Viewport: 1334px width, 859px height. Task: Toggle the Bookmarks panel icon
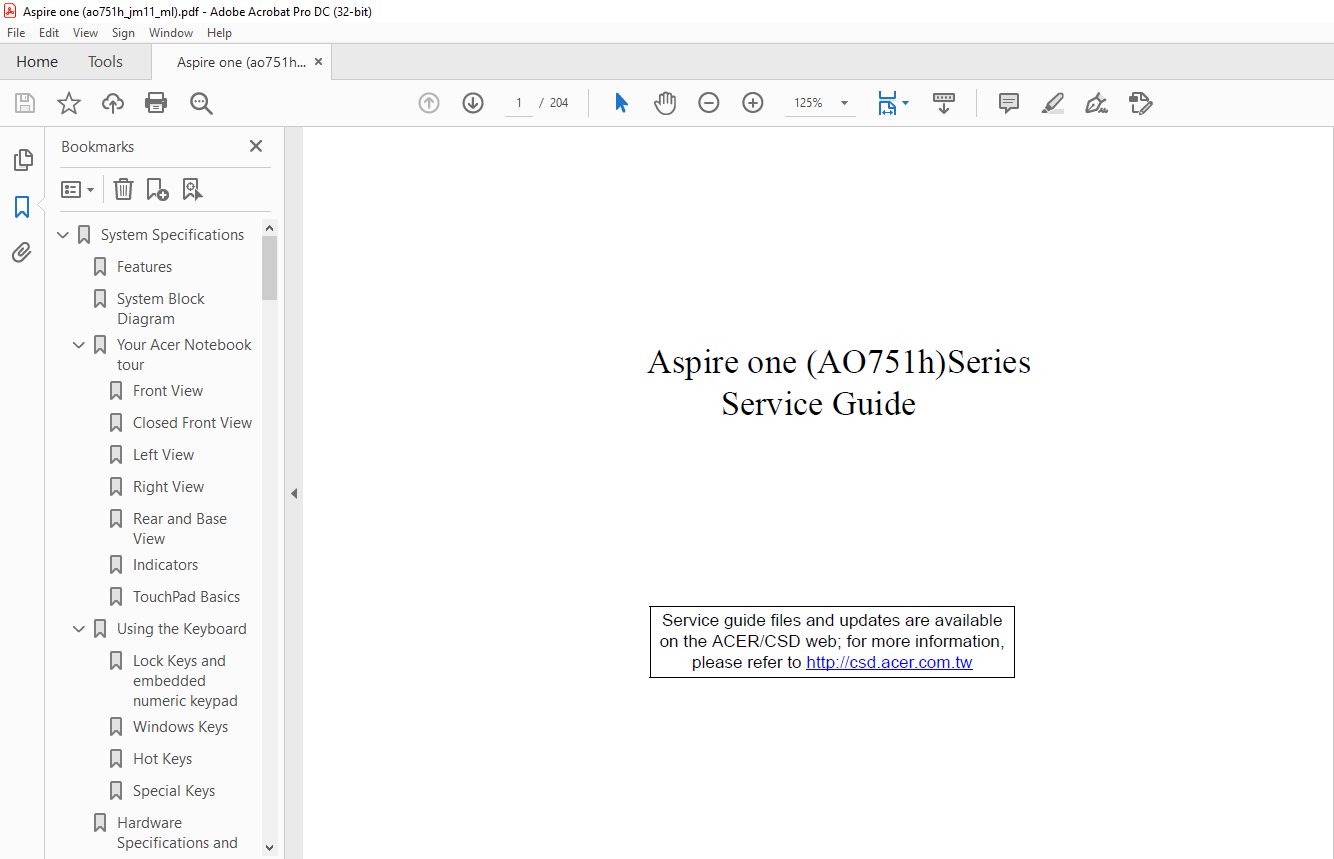click(22, 207)
